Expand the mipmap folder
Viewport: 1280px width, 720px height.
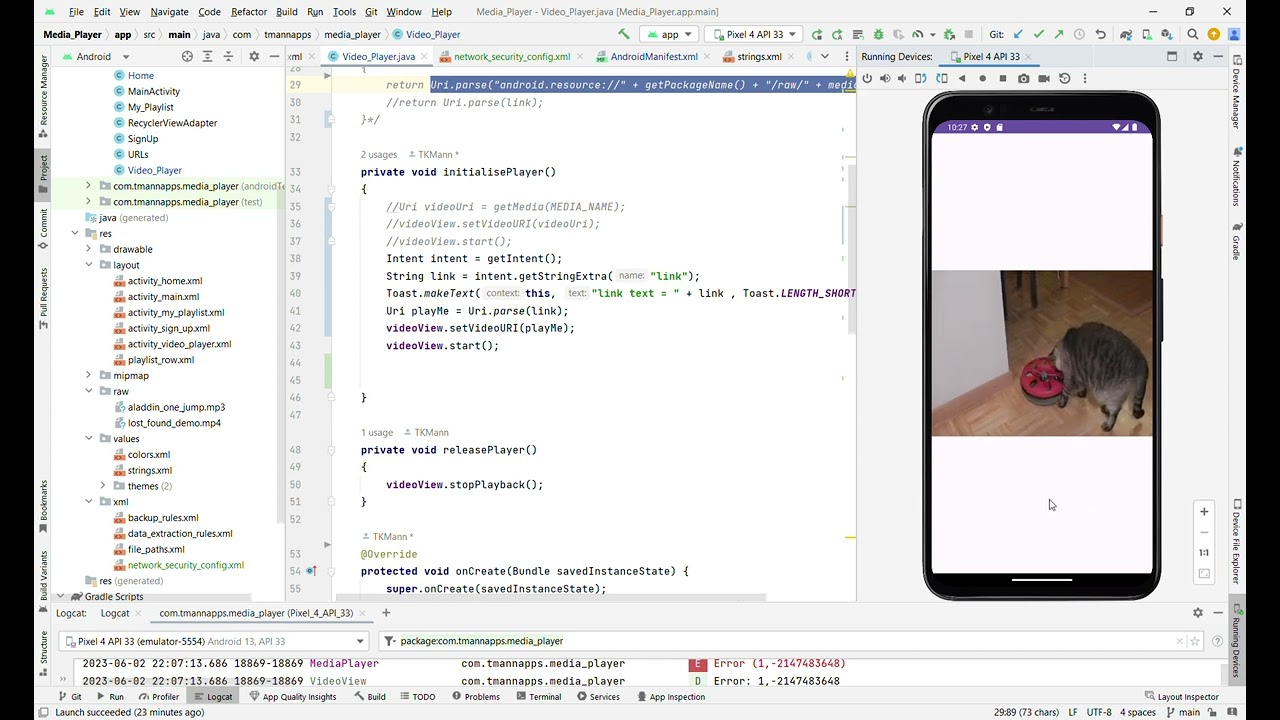point(89,376)
